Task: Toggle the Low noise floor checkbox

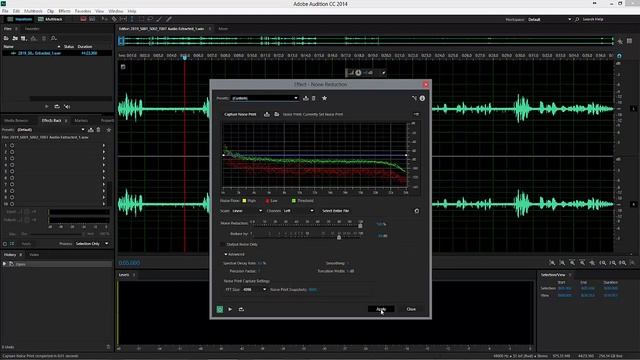Action: pos(267,200)
